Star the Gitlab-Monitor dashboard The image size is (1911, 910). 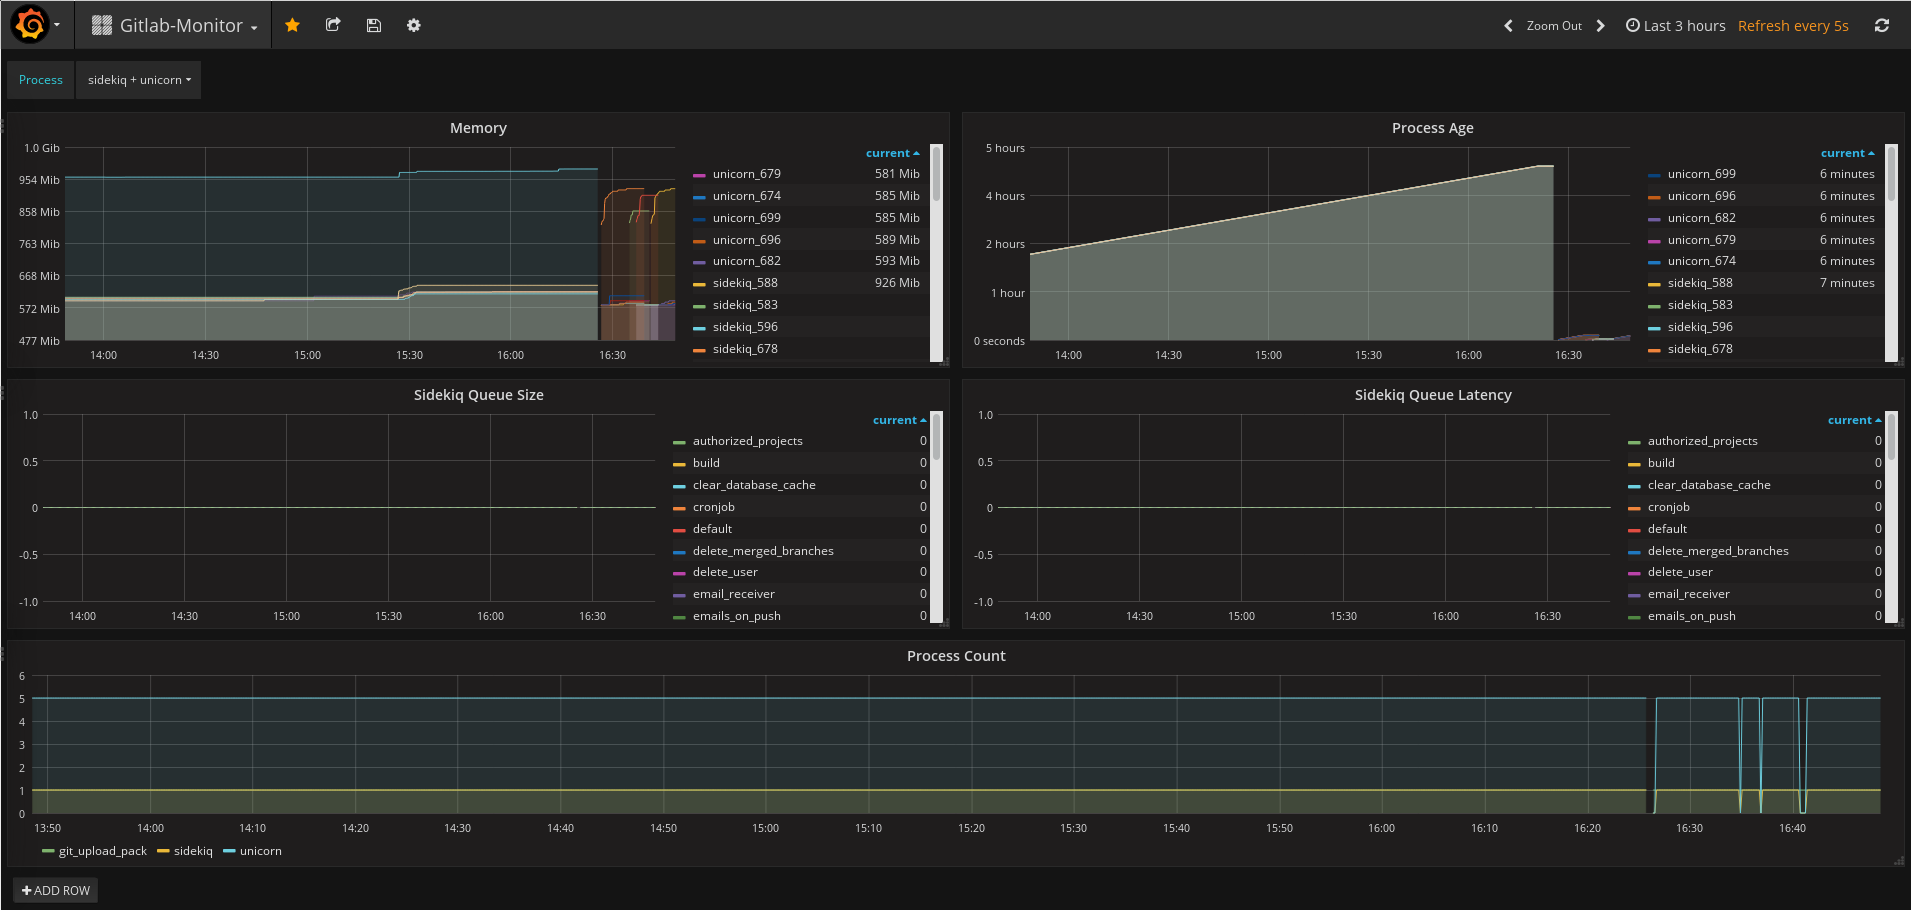click(292, 25)
